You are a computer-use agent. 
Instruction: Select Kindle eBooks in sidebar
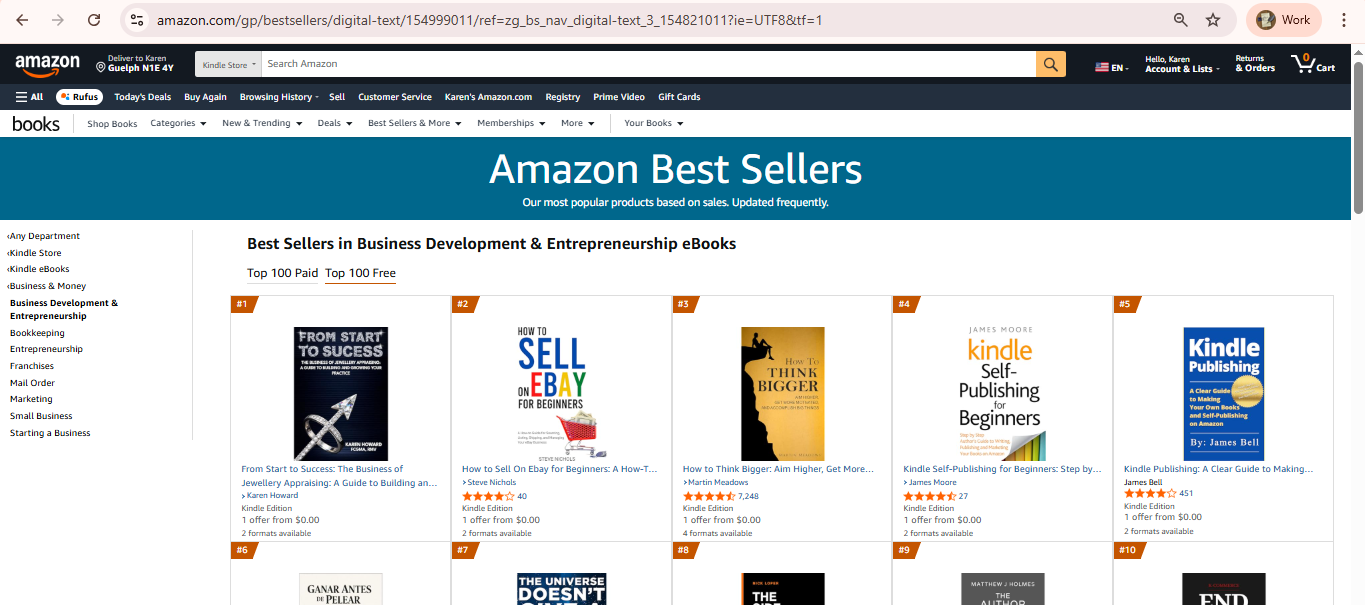(x=38, y=269)
